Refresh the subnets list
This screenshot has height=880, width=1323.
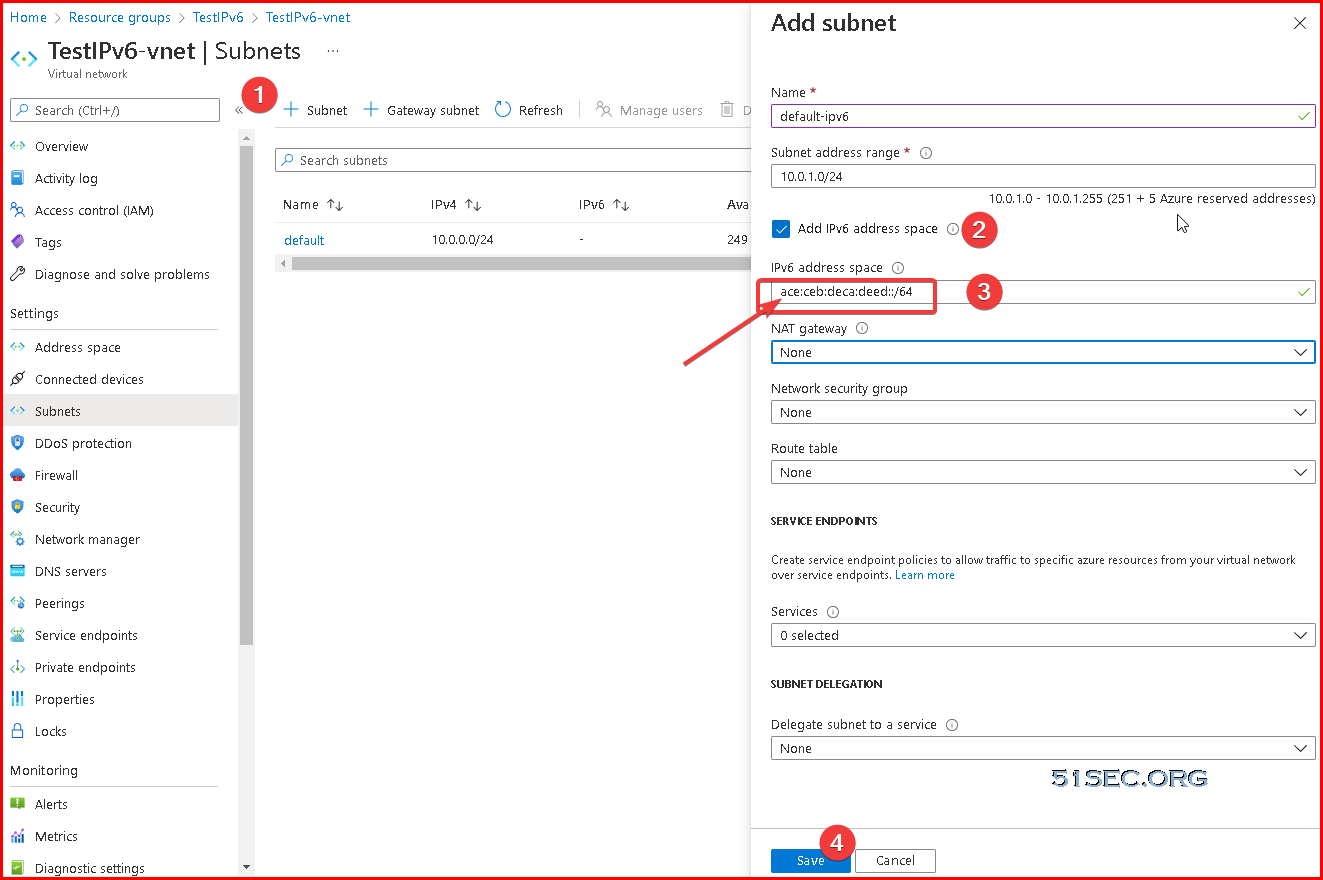point(529,110)
